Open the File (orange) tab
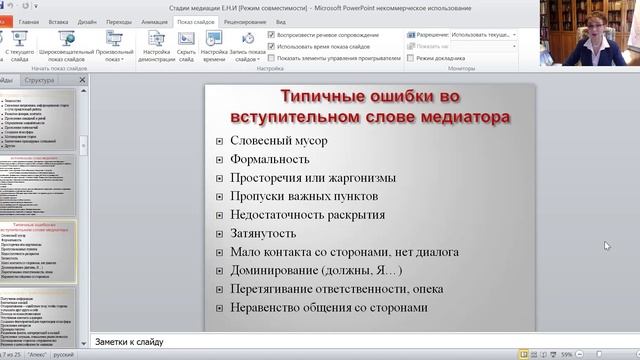The width and height of the screenshot is (640, 360). tap(6, 22)
